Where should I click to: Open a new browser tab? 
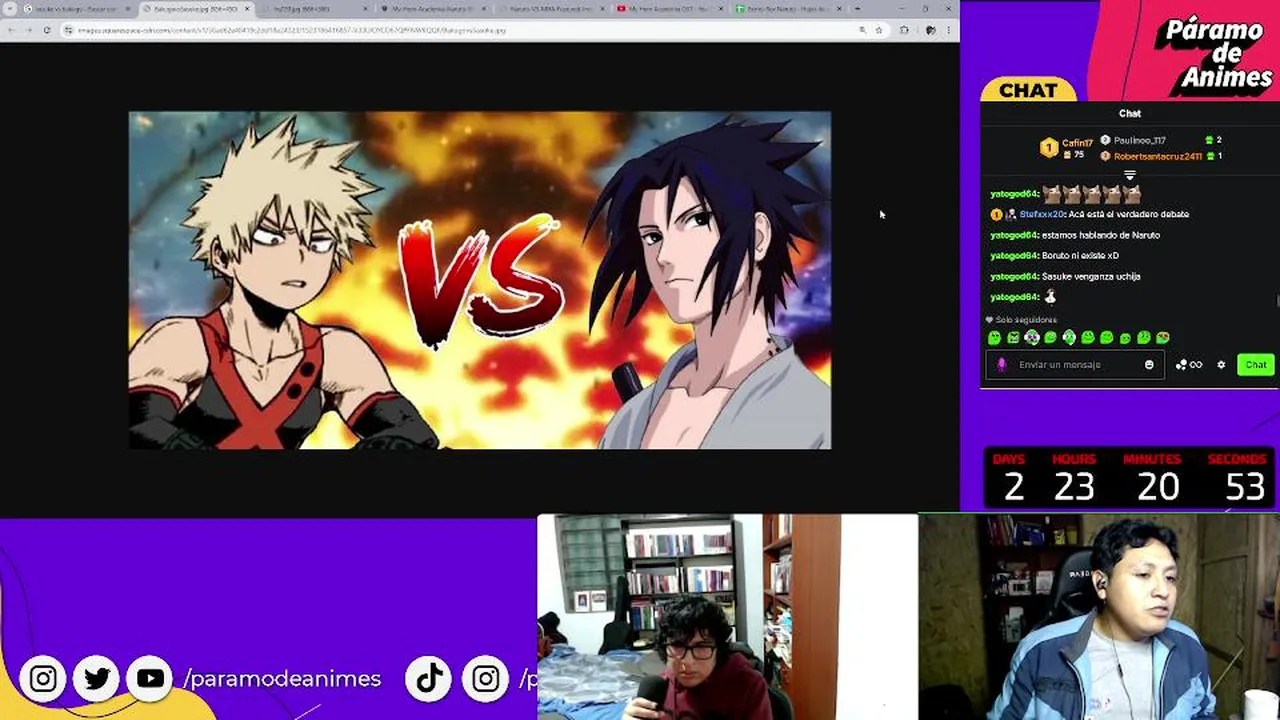pyautogui.click(x=857, y=9)
